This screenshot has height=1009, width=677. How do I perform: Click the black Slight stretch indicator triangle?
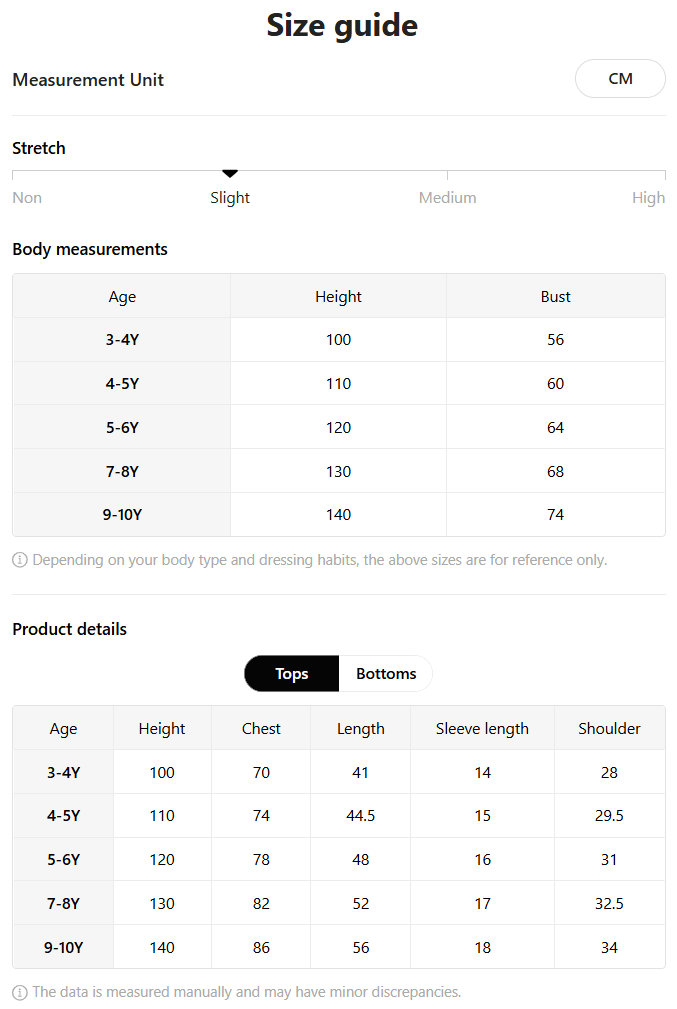(x=230, y=173)
